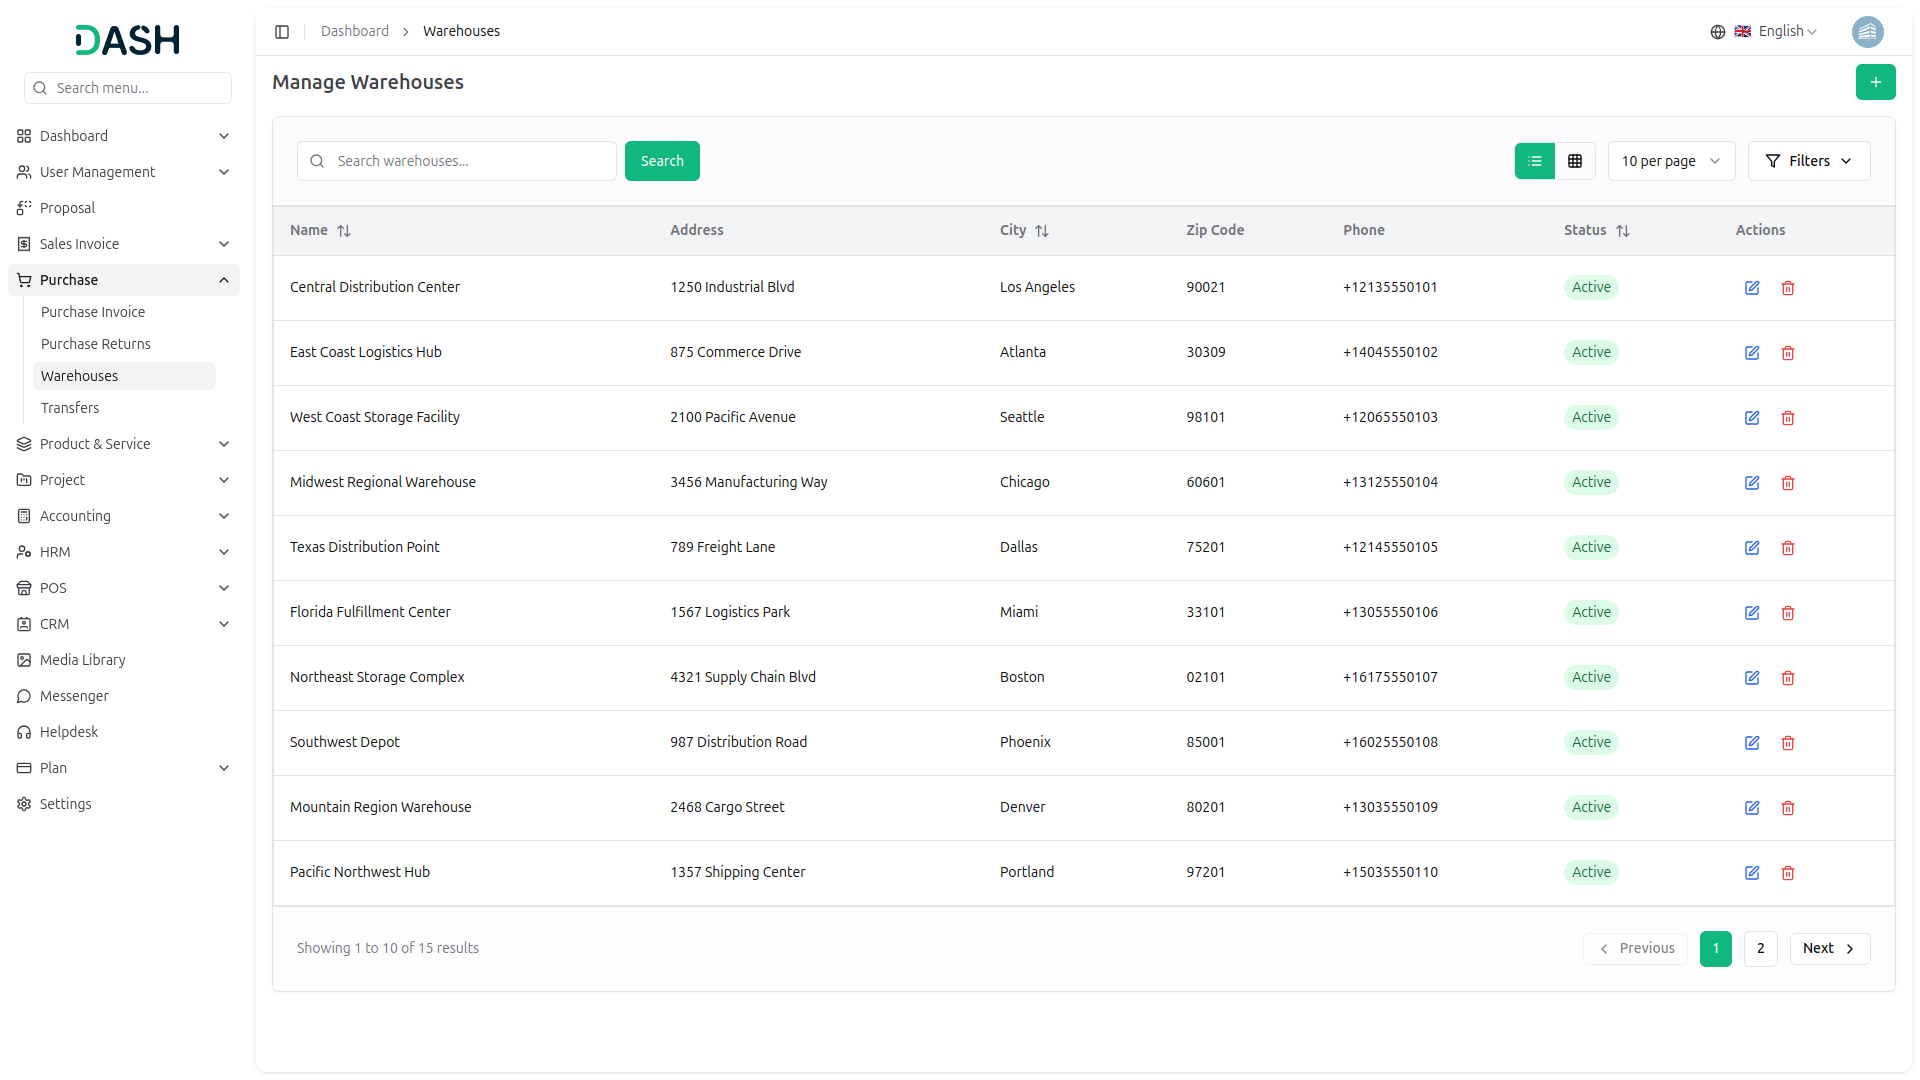This screenshot has height=1080, width=1920.
Task: Open Settings from sidebar
Action: click(124, 804)
